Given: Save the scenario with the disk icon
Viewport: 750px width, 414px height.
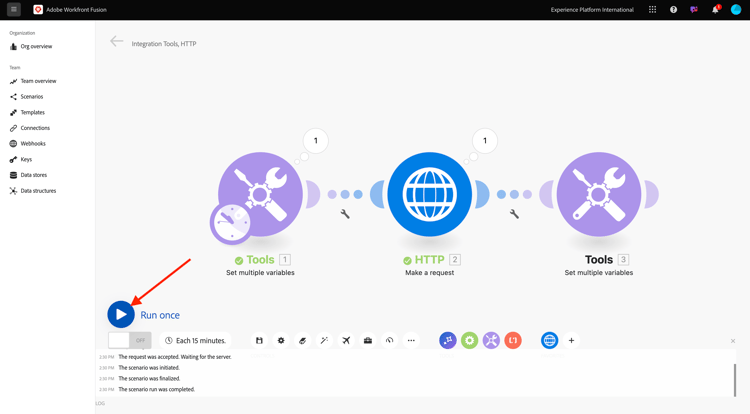Looking at the screenshot, I should click(259, 340).
